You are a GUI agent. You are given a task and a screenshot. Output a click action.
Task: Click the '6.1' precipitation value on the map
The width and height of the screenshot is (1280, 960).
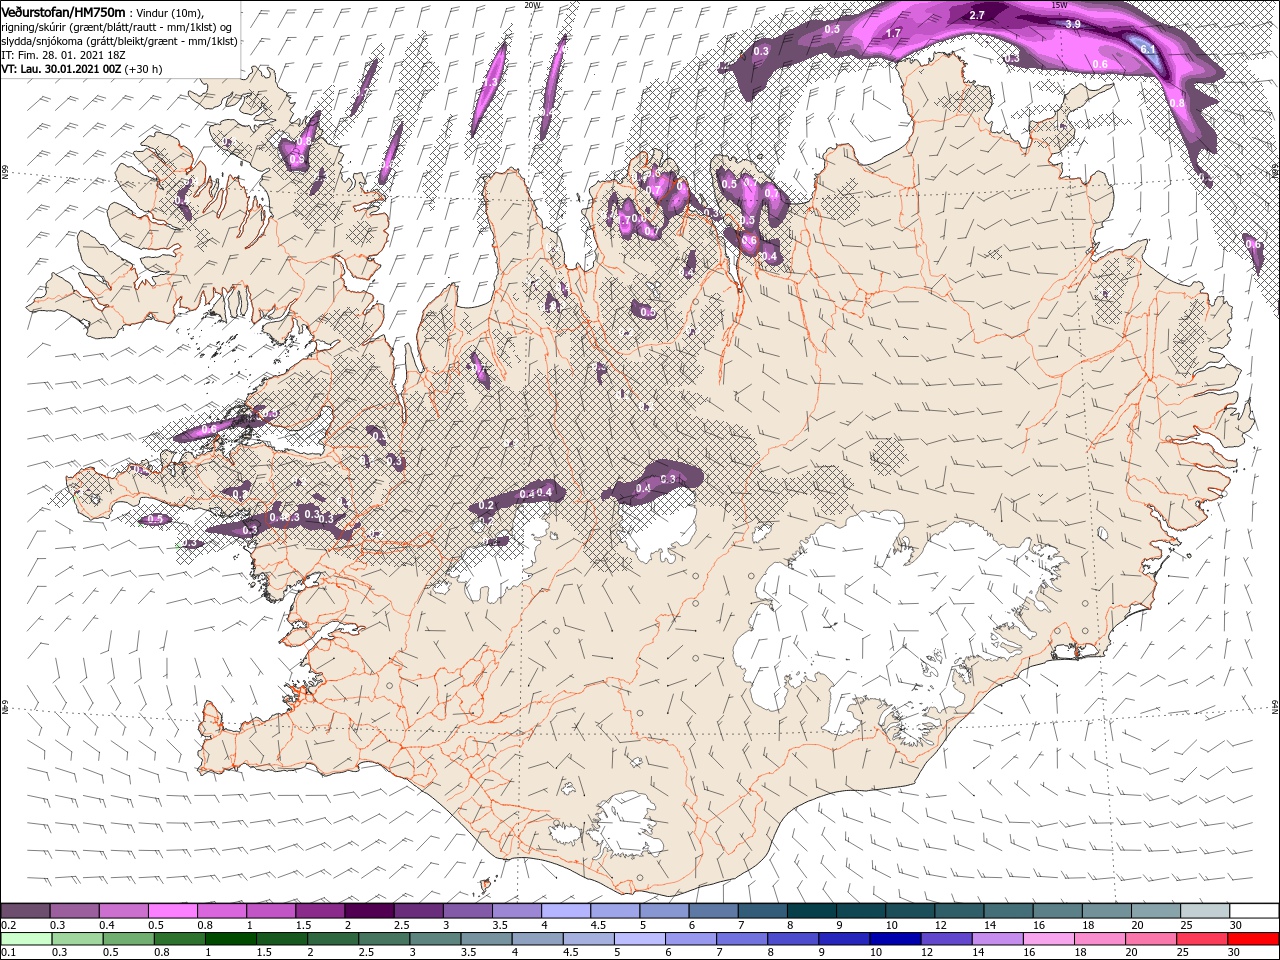pyautogui.click(x=1148, y=49)
